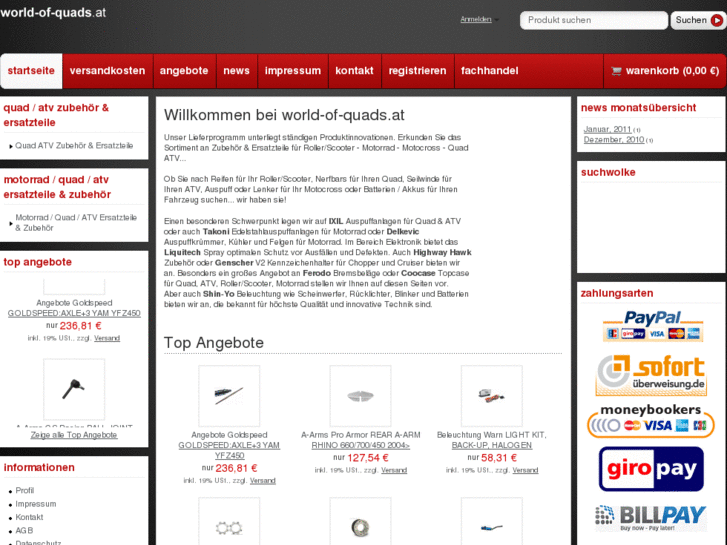
Task: Click the top angebote sidebar heading
Action: [38, 262]
